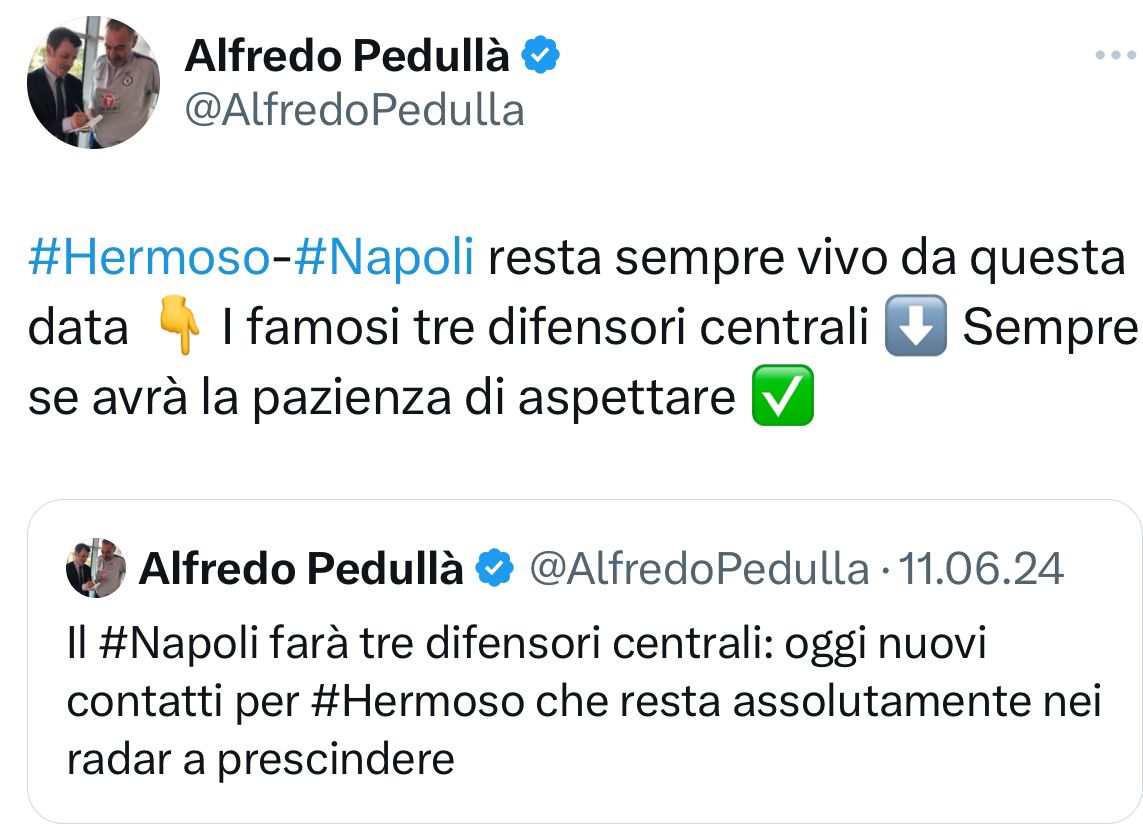The image size is (1143, 825).
Task: Click the quoted text "radar a prescindere"
Action: (261, 759)
